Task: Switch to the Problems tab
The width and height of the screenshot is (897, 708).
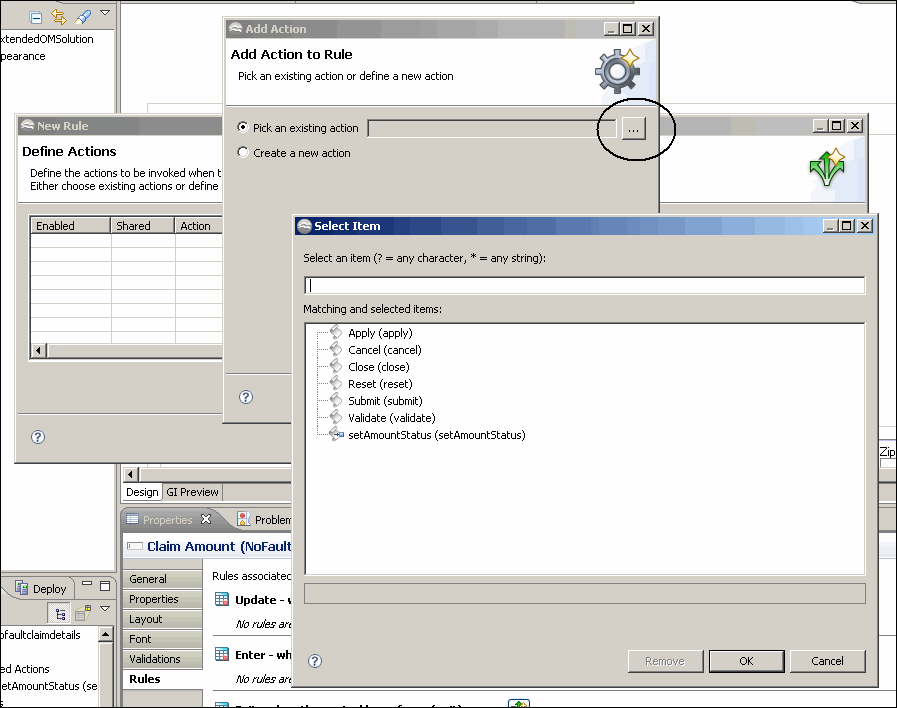Action: (x=272, y=520)
